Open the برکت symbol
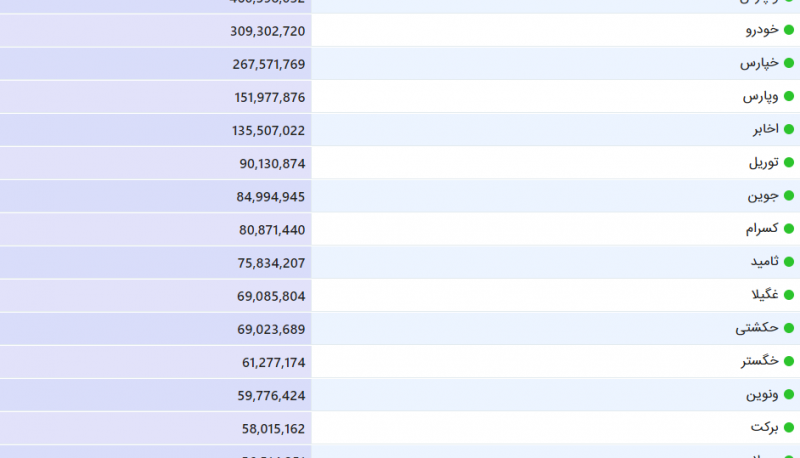This screenshot has height=458, width=800. point(765,427)
